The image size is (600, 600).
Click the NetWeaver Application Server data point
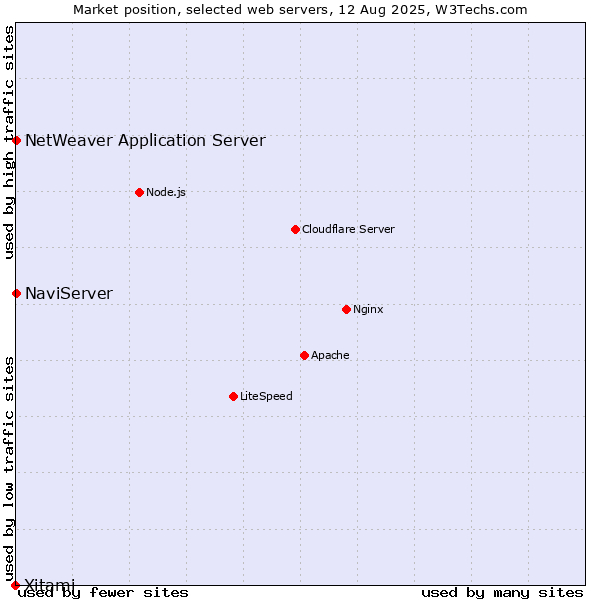point(16,140)
